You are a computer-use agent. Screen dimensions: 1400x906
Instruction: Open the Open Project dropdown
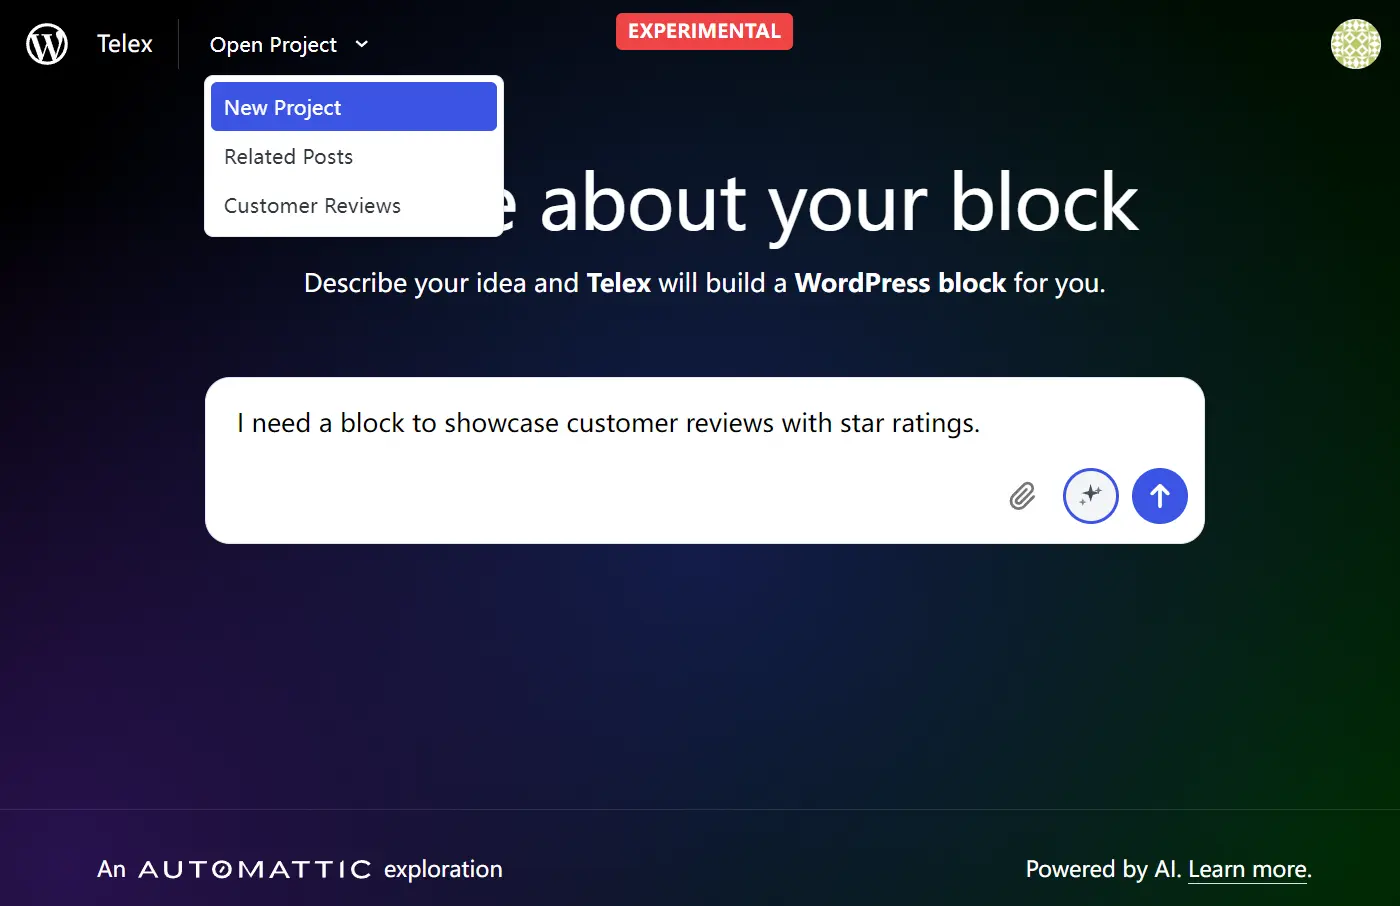[x=274, y=44]
